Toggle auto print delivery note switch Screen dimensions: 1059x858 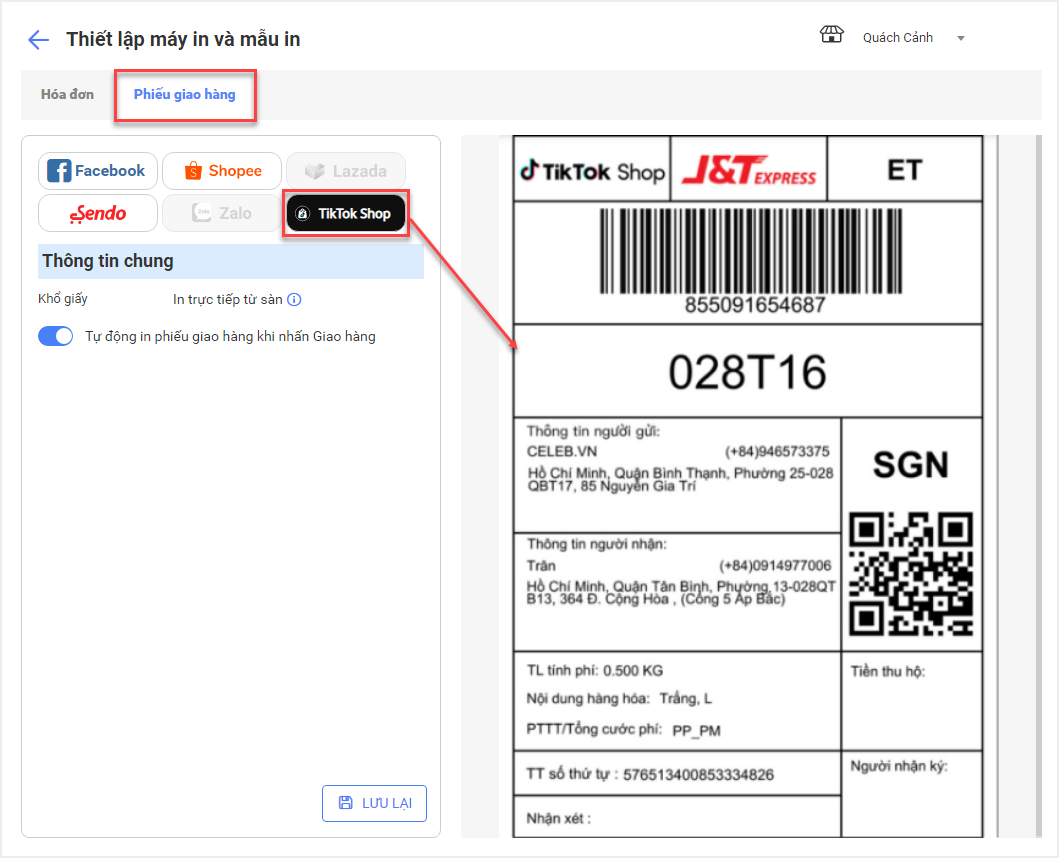[55, 336]
